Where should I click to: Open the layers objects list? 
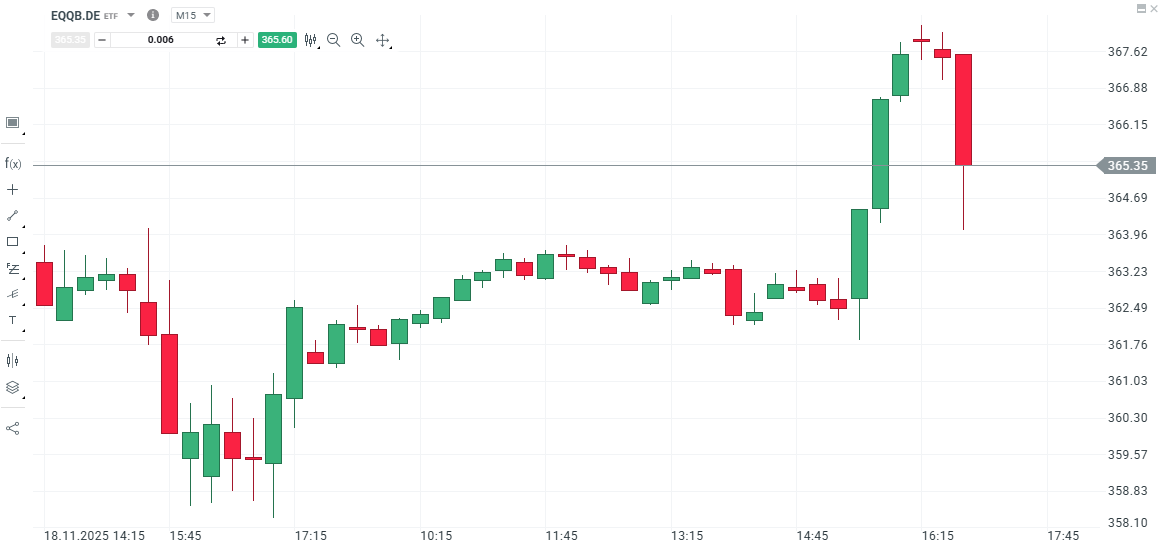[13, 387]
